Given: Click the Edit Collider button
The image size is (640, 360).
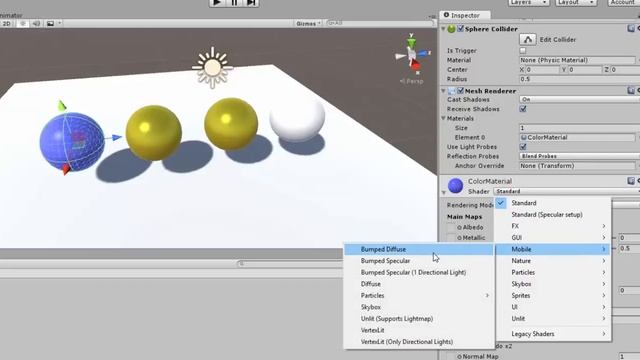Looking at the screenshot, I should pyautogui.click(x=527, y=40).
